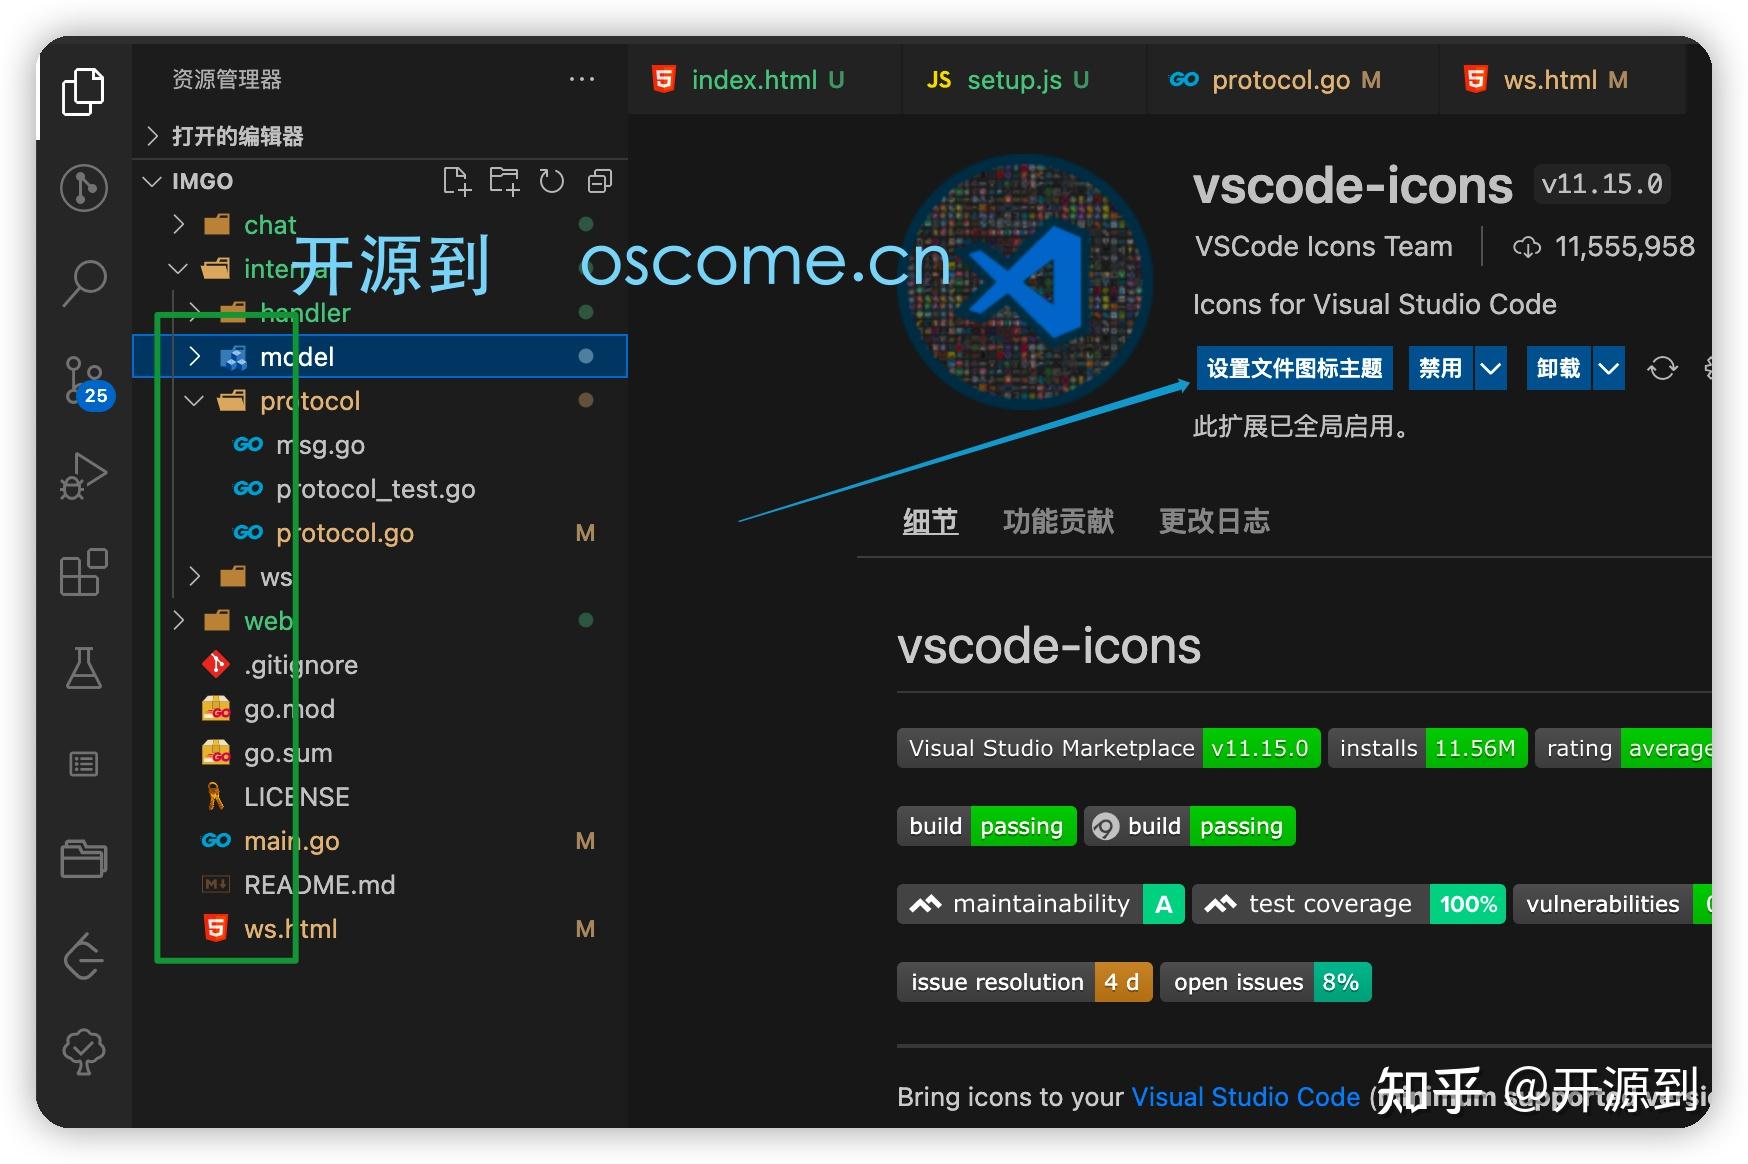Open the Testing flask icon in sidebar

pos(84,669)
